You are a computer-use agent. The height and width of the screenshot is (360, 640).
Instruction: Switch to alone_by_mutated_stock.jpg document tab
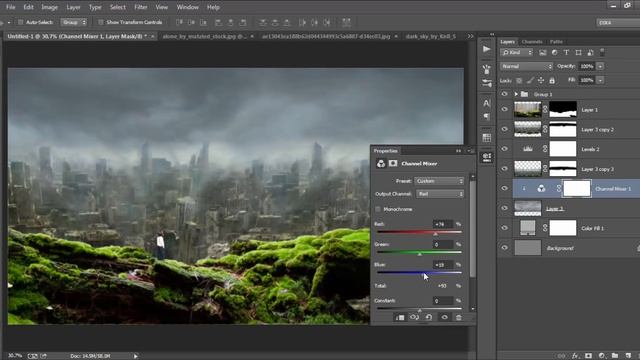pyautogui.click(x=204, y=36)
